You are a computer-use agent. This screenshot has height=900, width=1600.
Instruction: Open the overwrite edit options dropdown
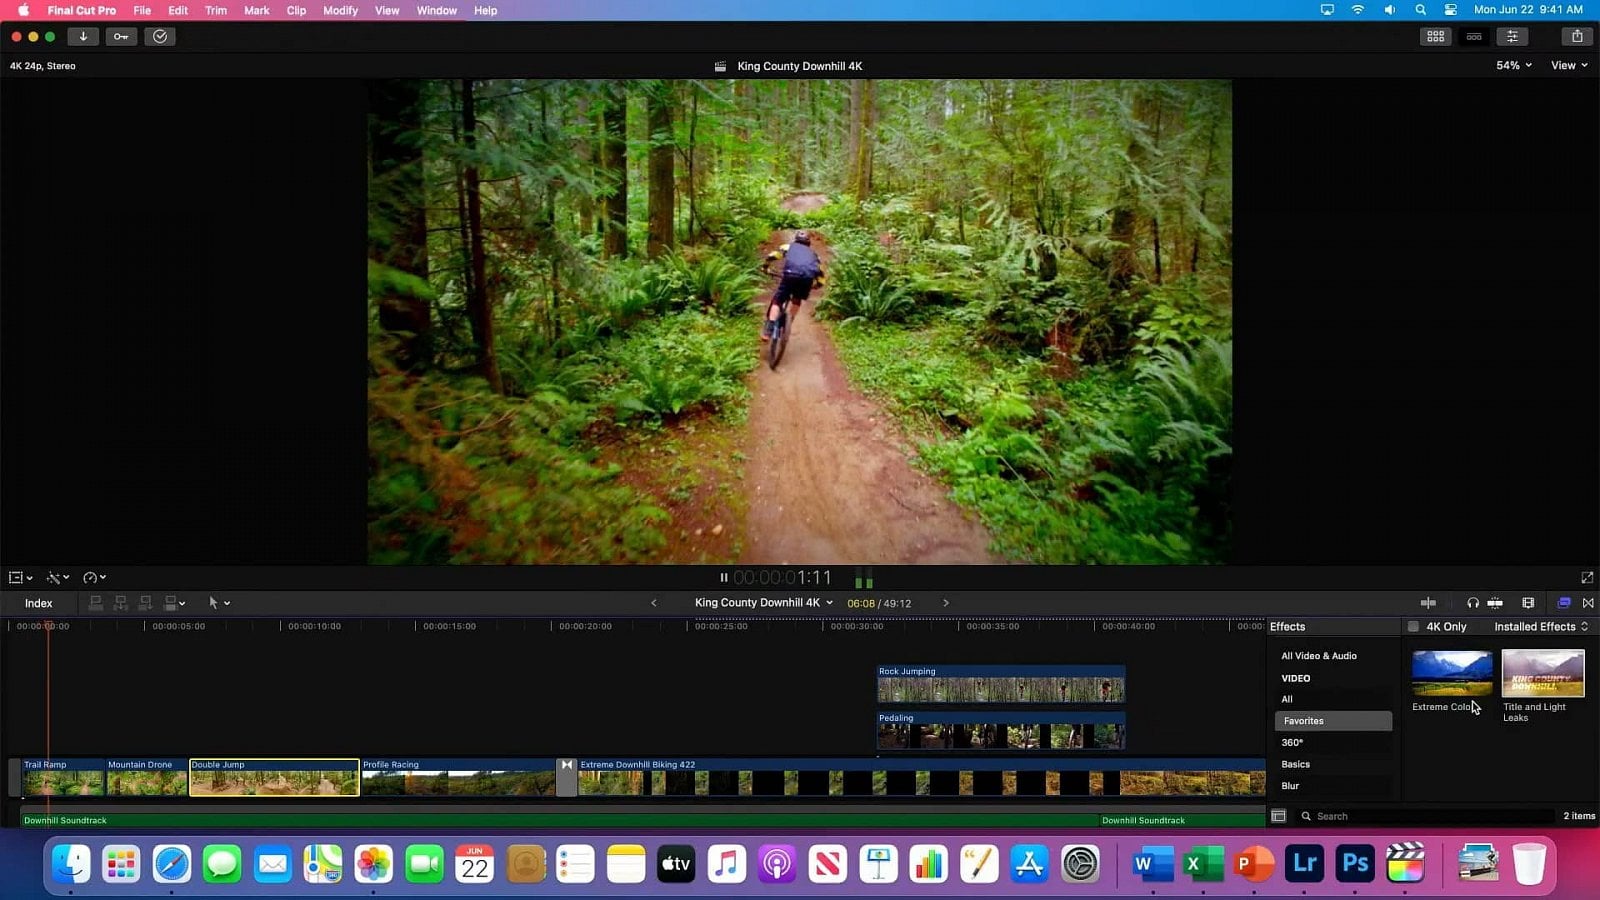(175, 603)
